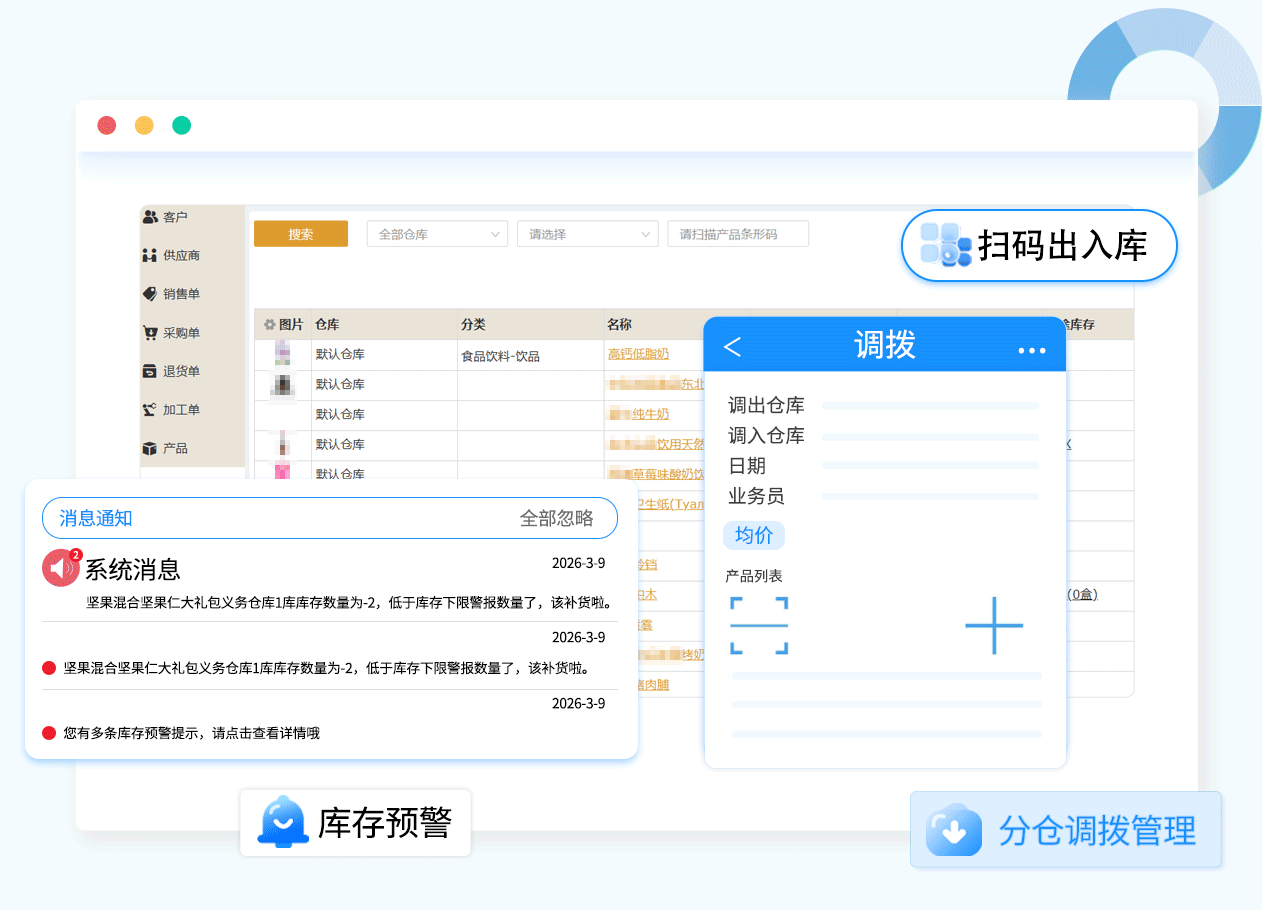Open 销售单 in the sidebar

pyautogui.click(x=181, y=294)
